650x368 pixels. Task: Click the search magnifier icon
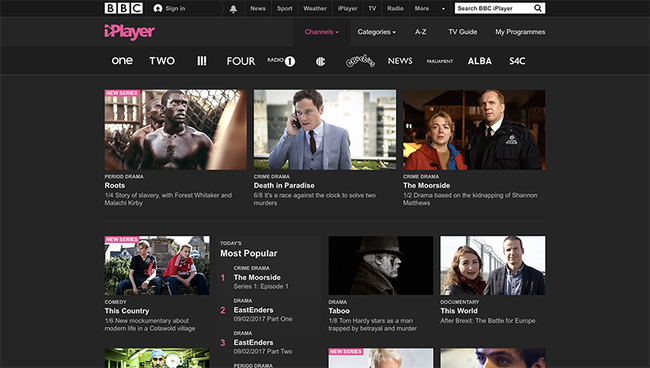pos(538,8)
